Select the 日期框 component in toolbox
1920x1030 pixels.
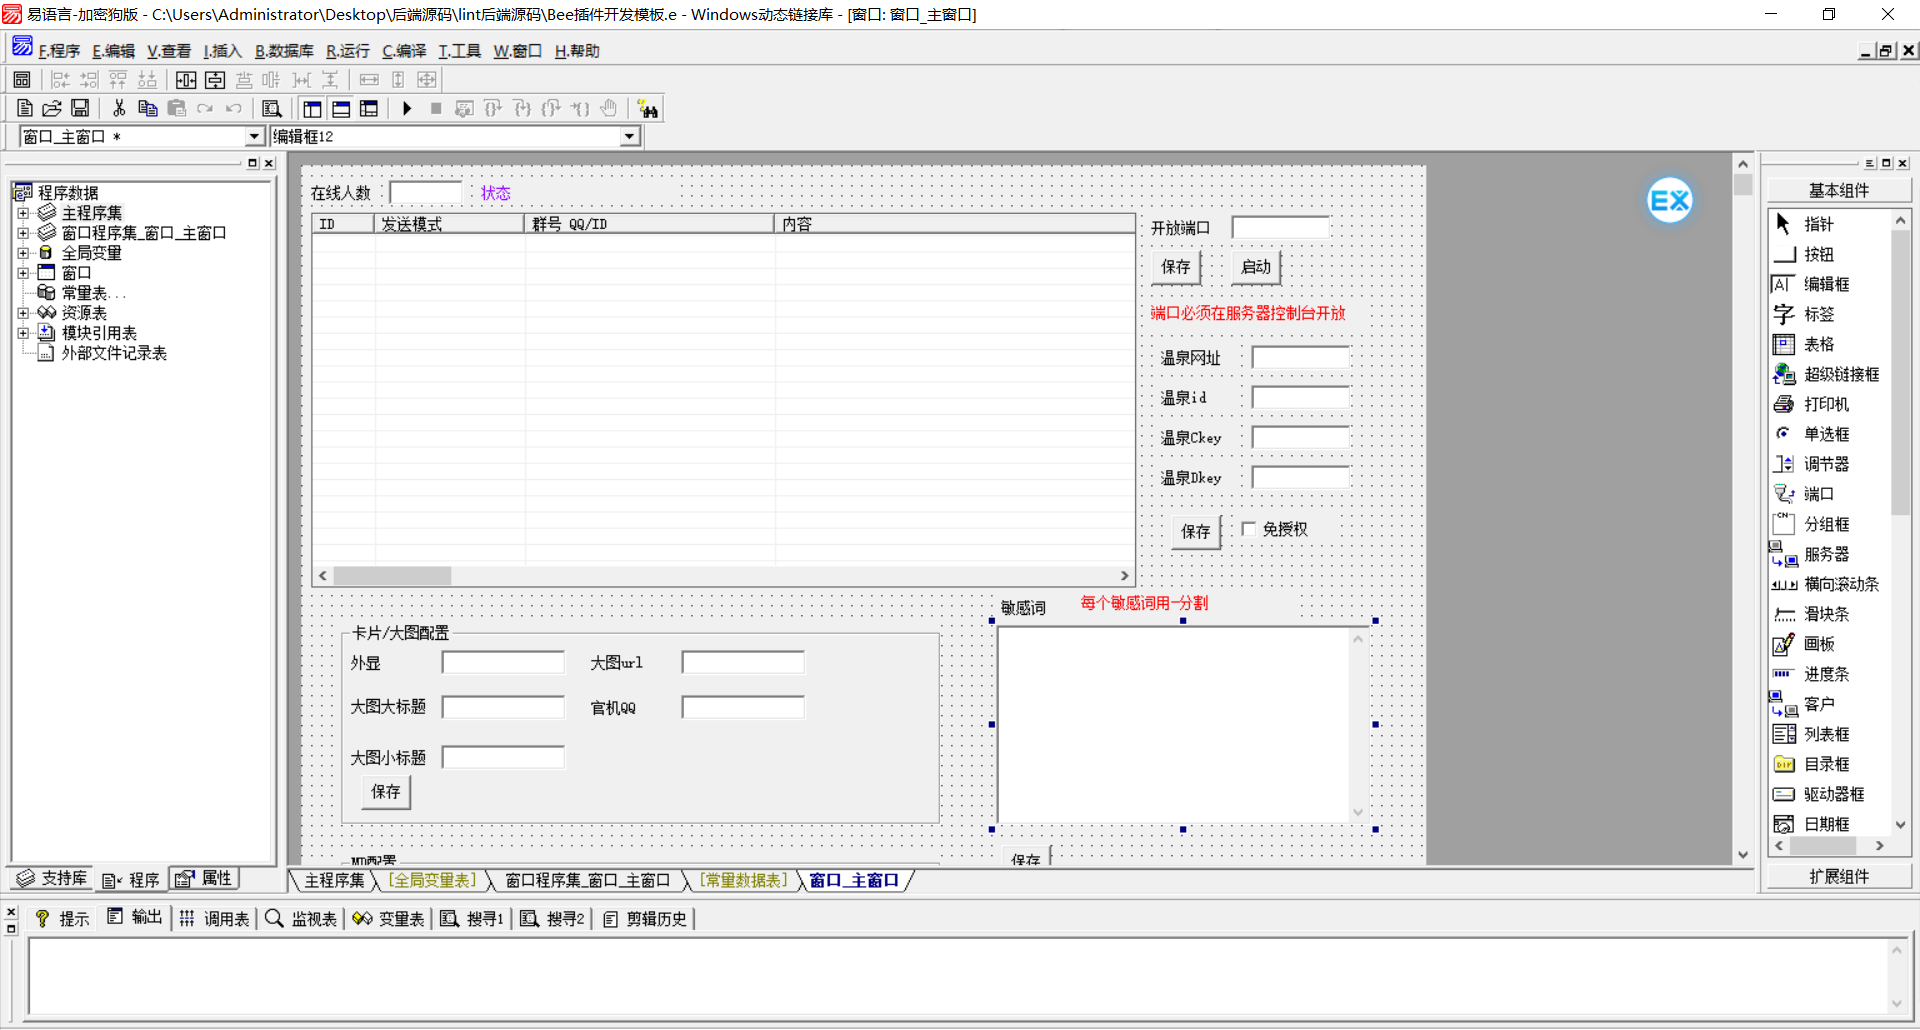click(1825, 824)
